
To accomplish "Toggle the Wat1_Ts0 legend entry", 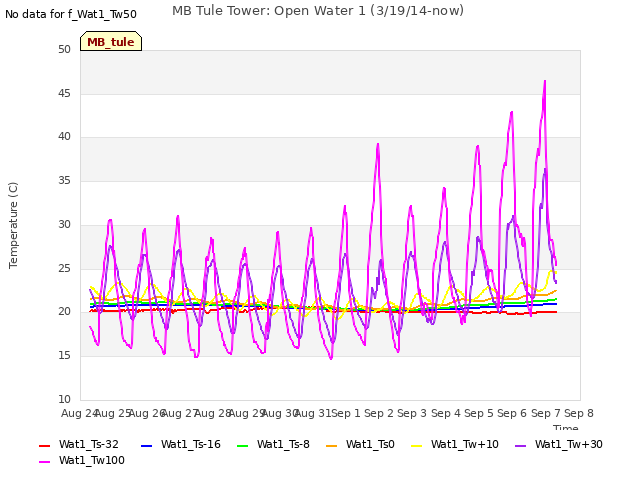I will (x=360, y=444).
